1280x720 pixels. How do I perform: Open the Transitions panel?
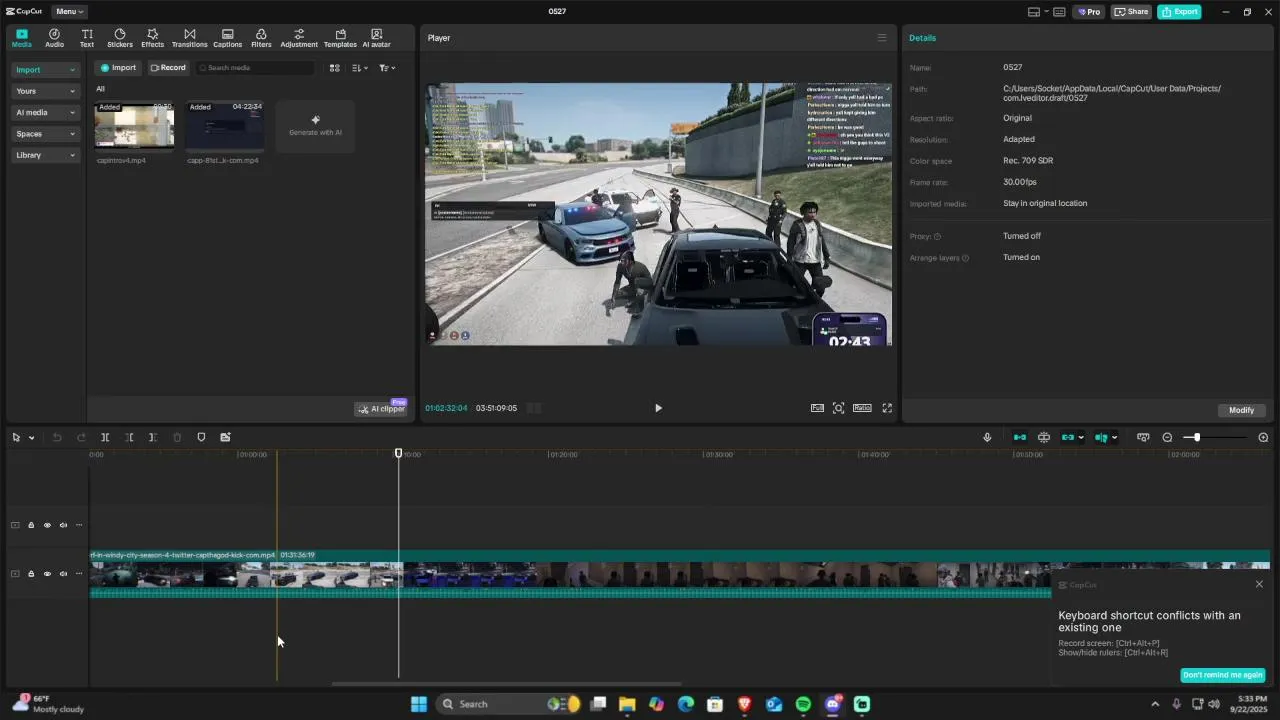pyautogui.click(x=189, y=38)
